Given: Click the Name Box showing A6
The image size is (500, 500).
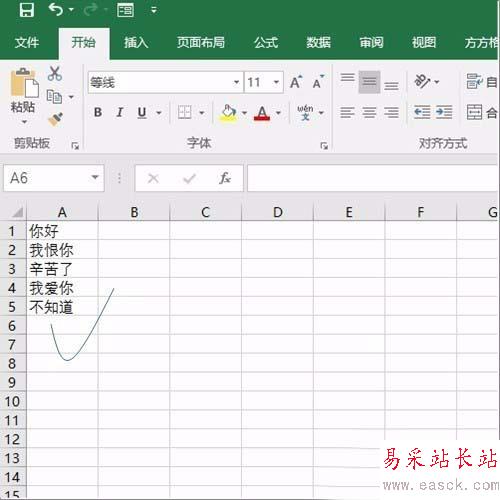Looking at the screenshot, I should [47, 178].
